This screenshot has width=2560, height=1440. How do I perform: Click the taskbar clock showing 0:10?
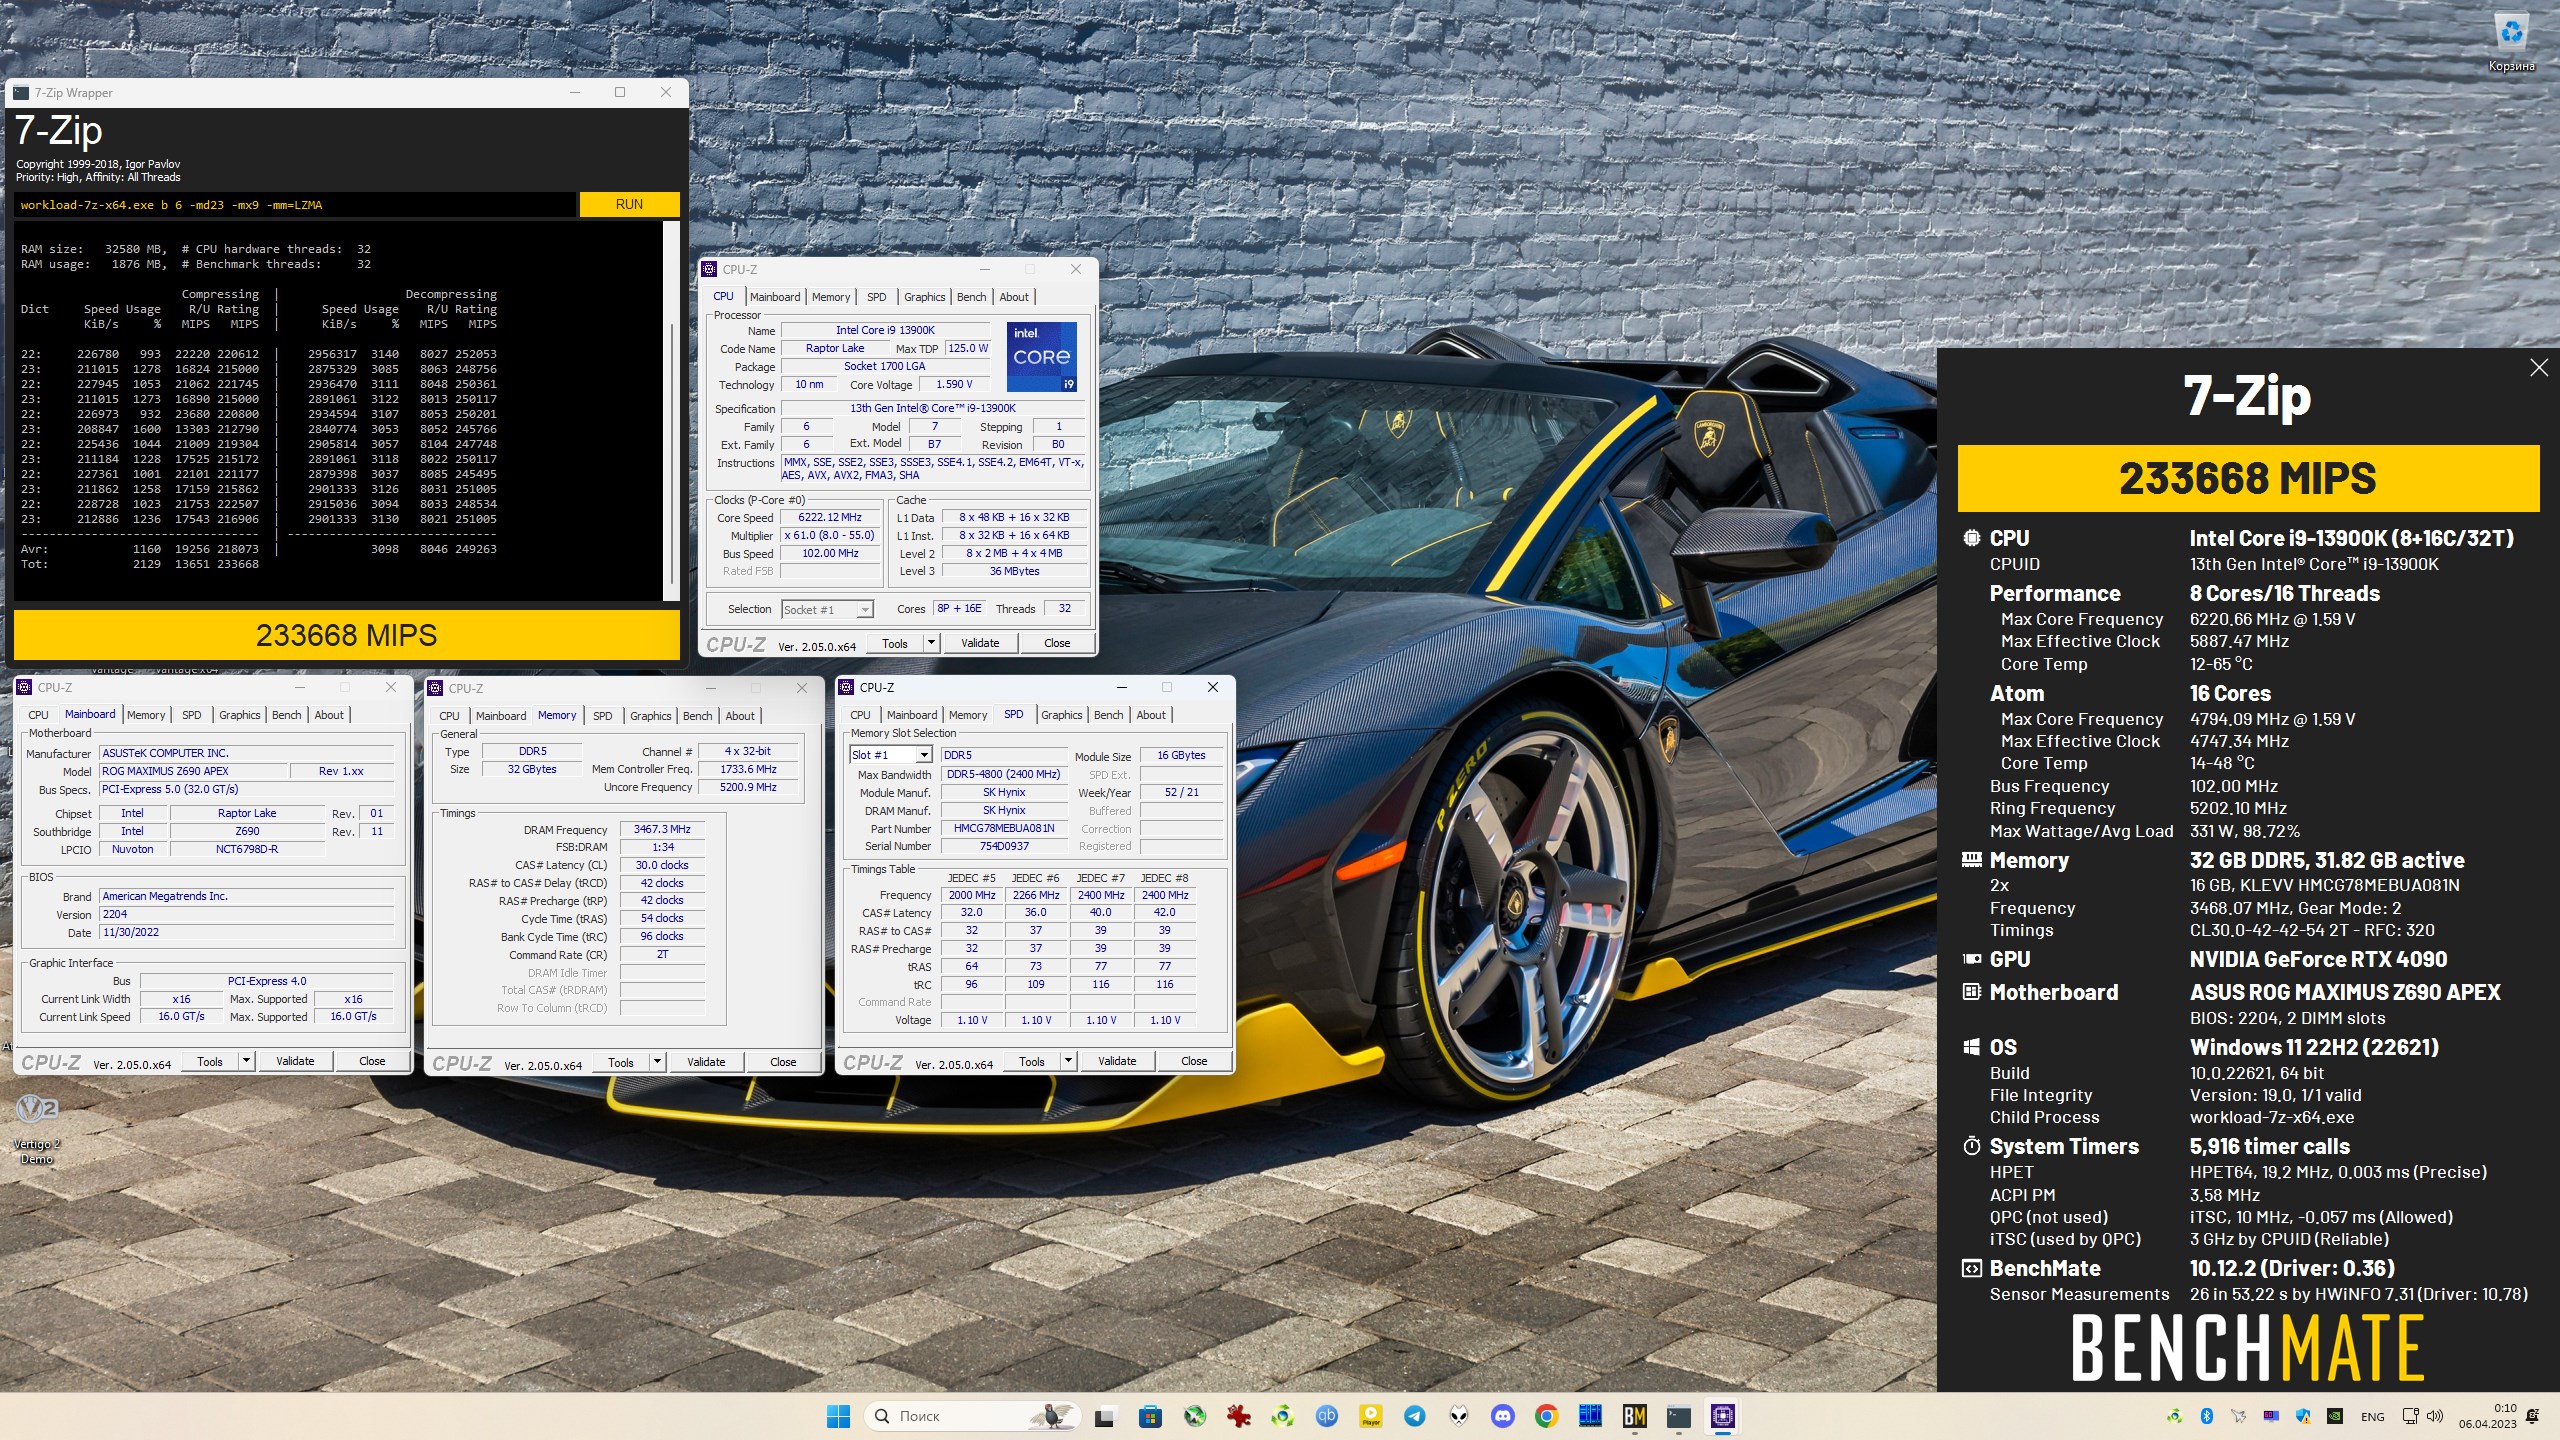(x=2490, y=1416)
